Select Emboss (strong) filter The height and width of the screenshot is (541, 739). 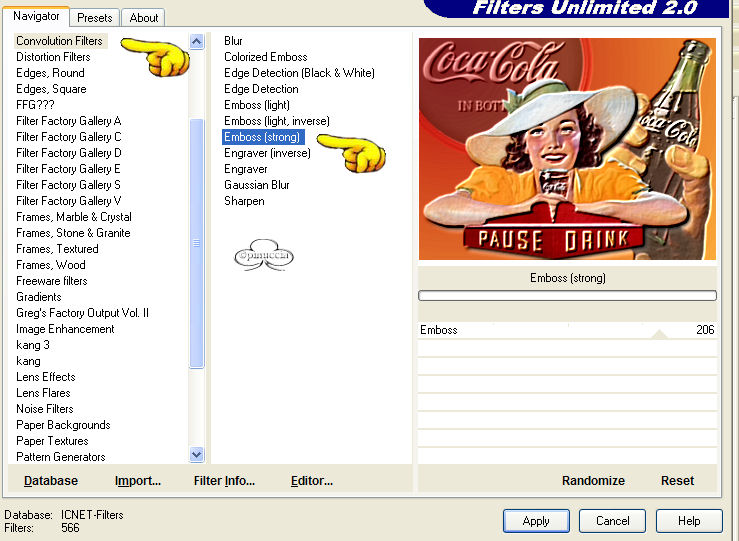(x=263, y=137)
